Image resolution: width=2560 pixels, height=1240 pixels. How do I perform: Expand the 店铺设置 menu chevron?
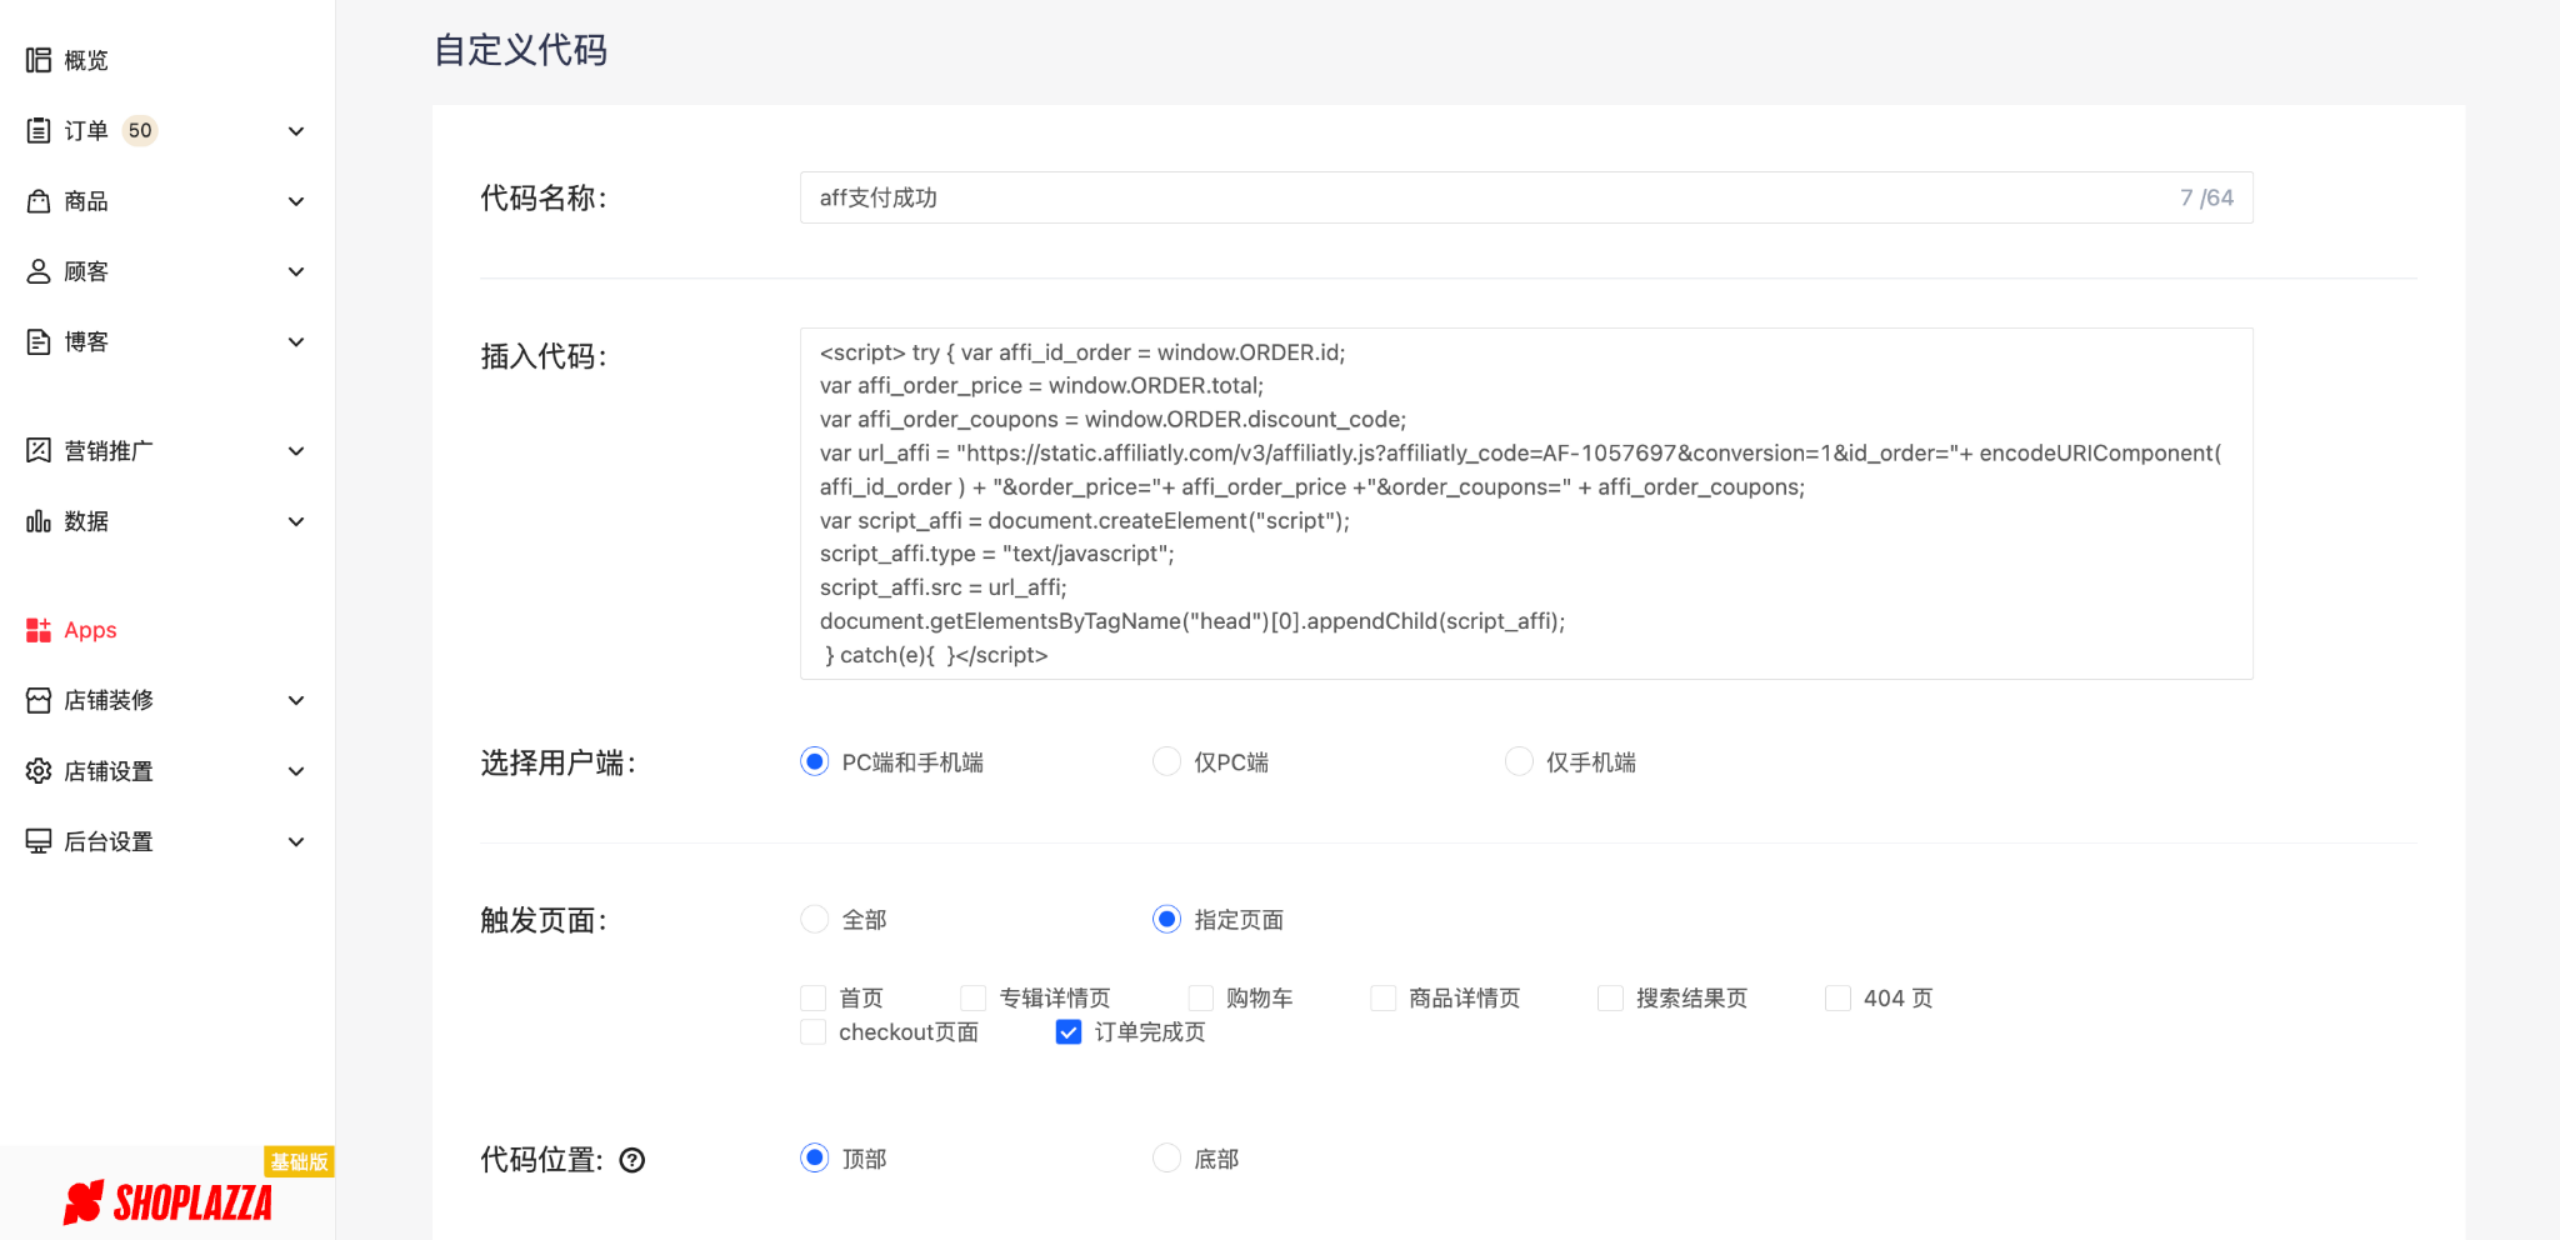pos(296,771)
